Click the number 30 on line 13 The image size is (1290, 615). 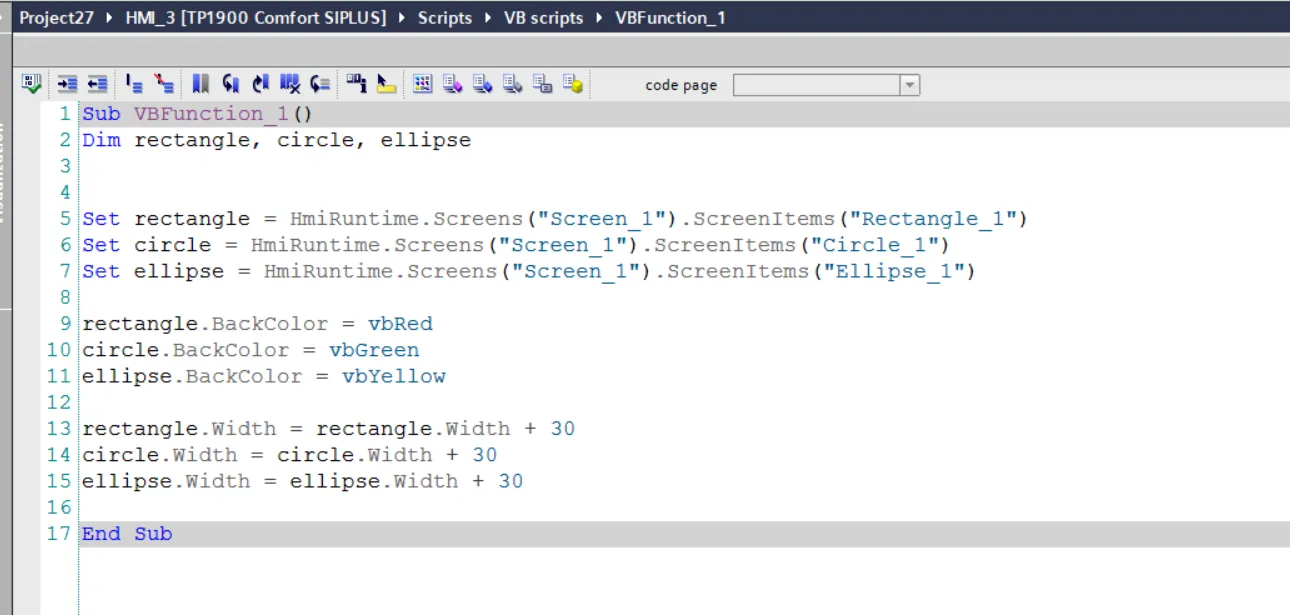[x=563, y=429]
